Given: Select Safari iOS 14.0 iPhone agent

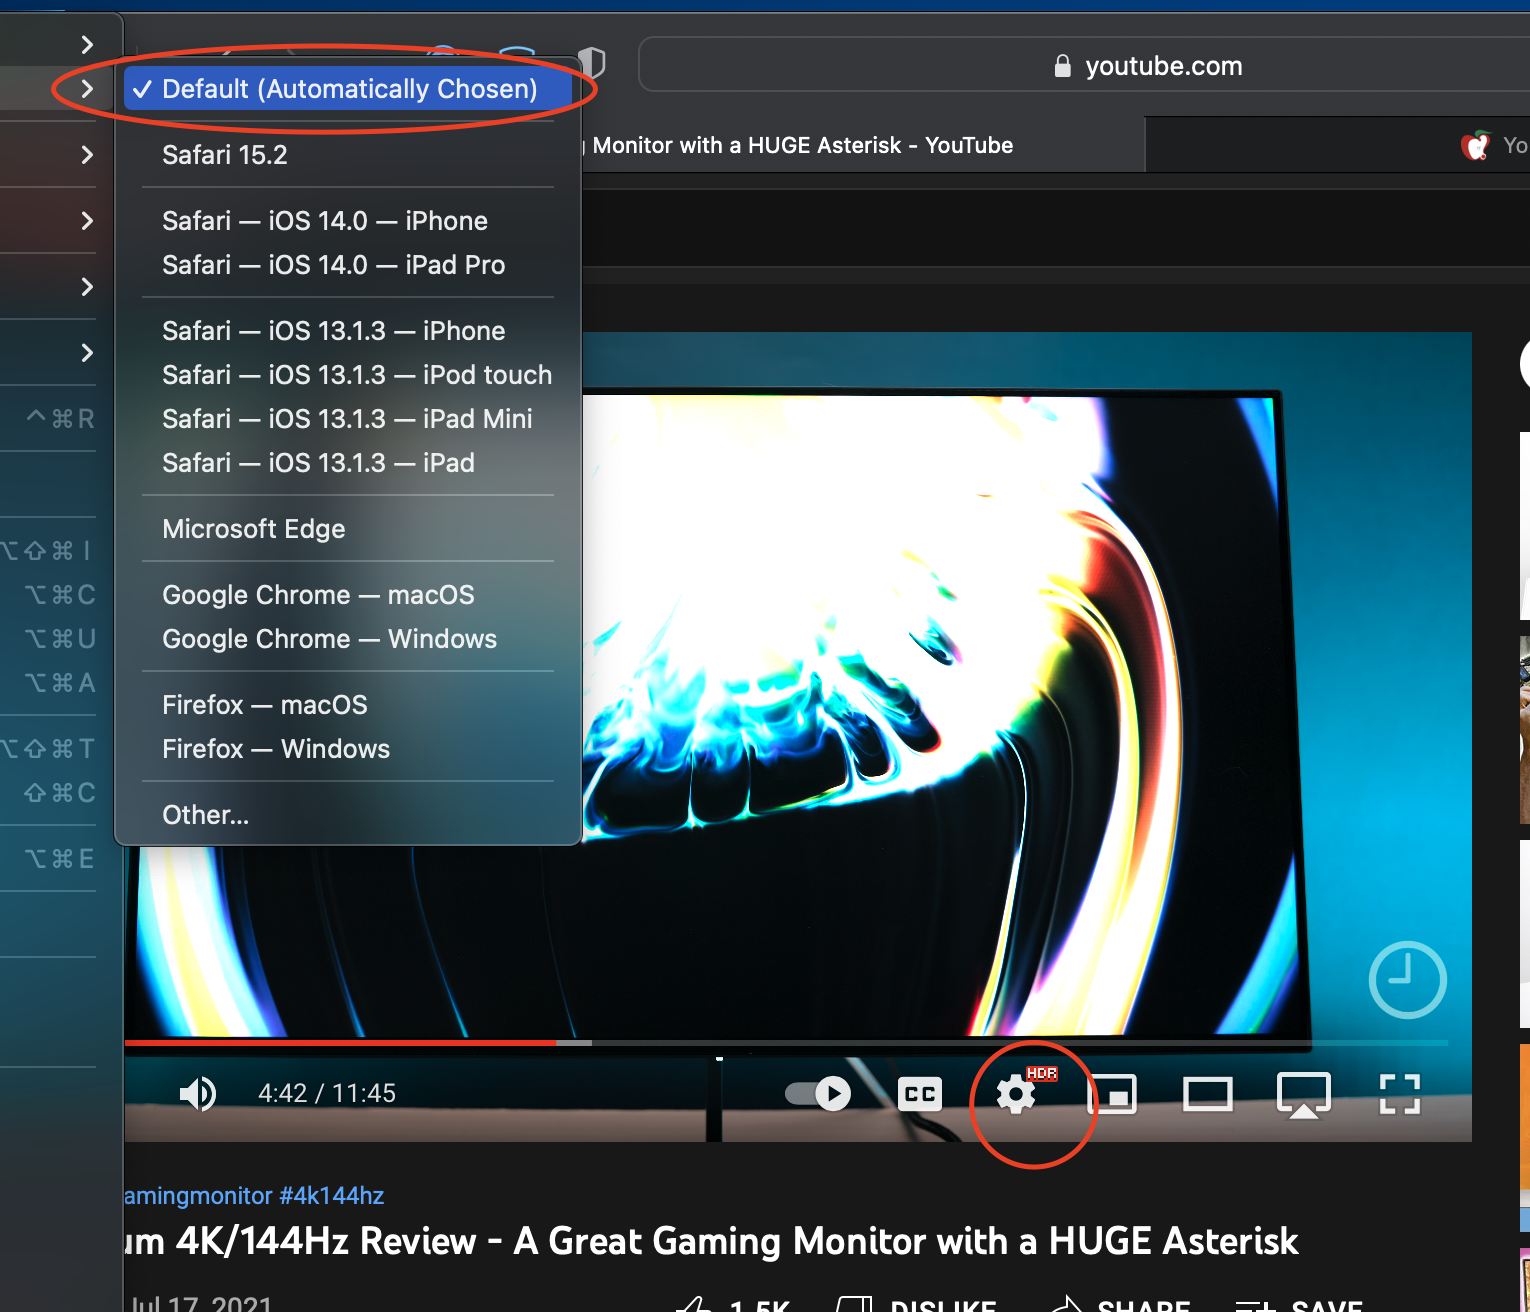Looking at the screenshot, I should click(348, 221).
